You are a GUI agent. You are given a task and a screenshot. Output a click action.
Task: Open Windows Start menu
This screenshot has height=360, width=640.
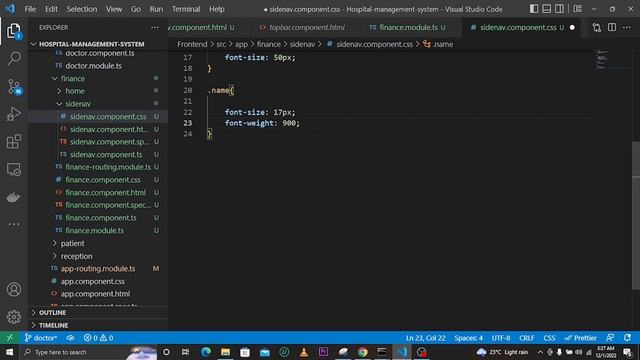(9, 352)
